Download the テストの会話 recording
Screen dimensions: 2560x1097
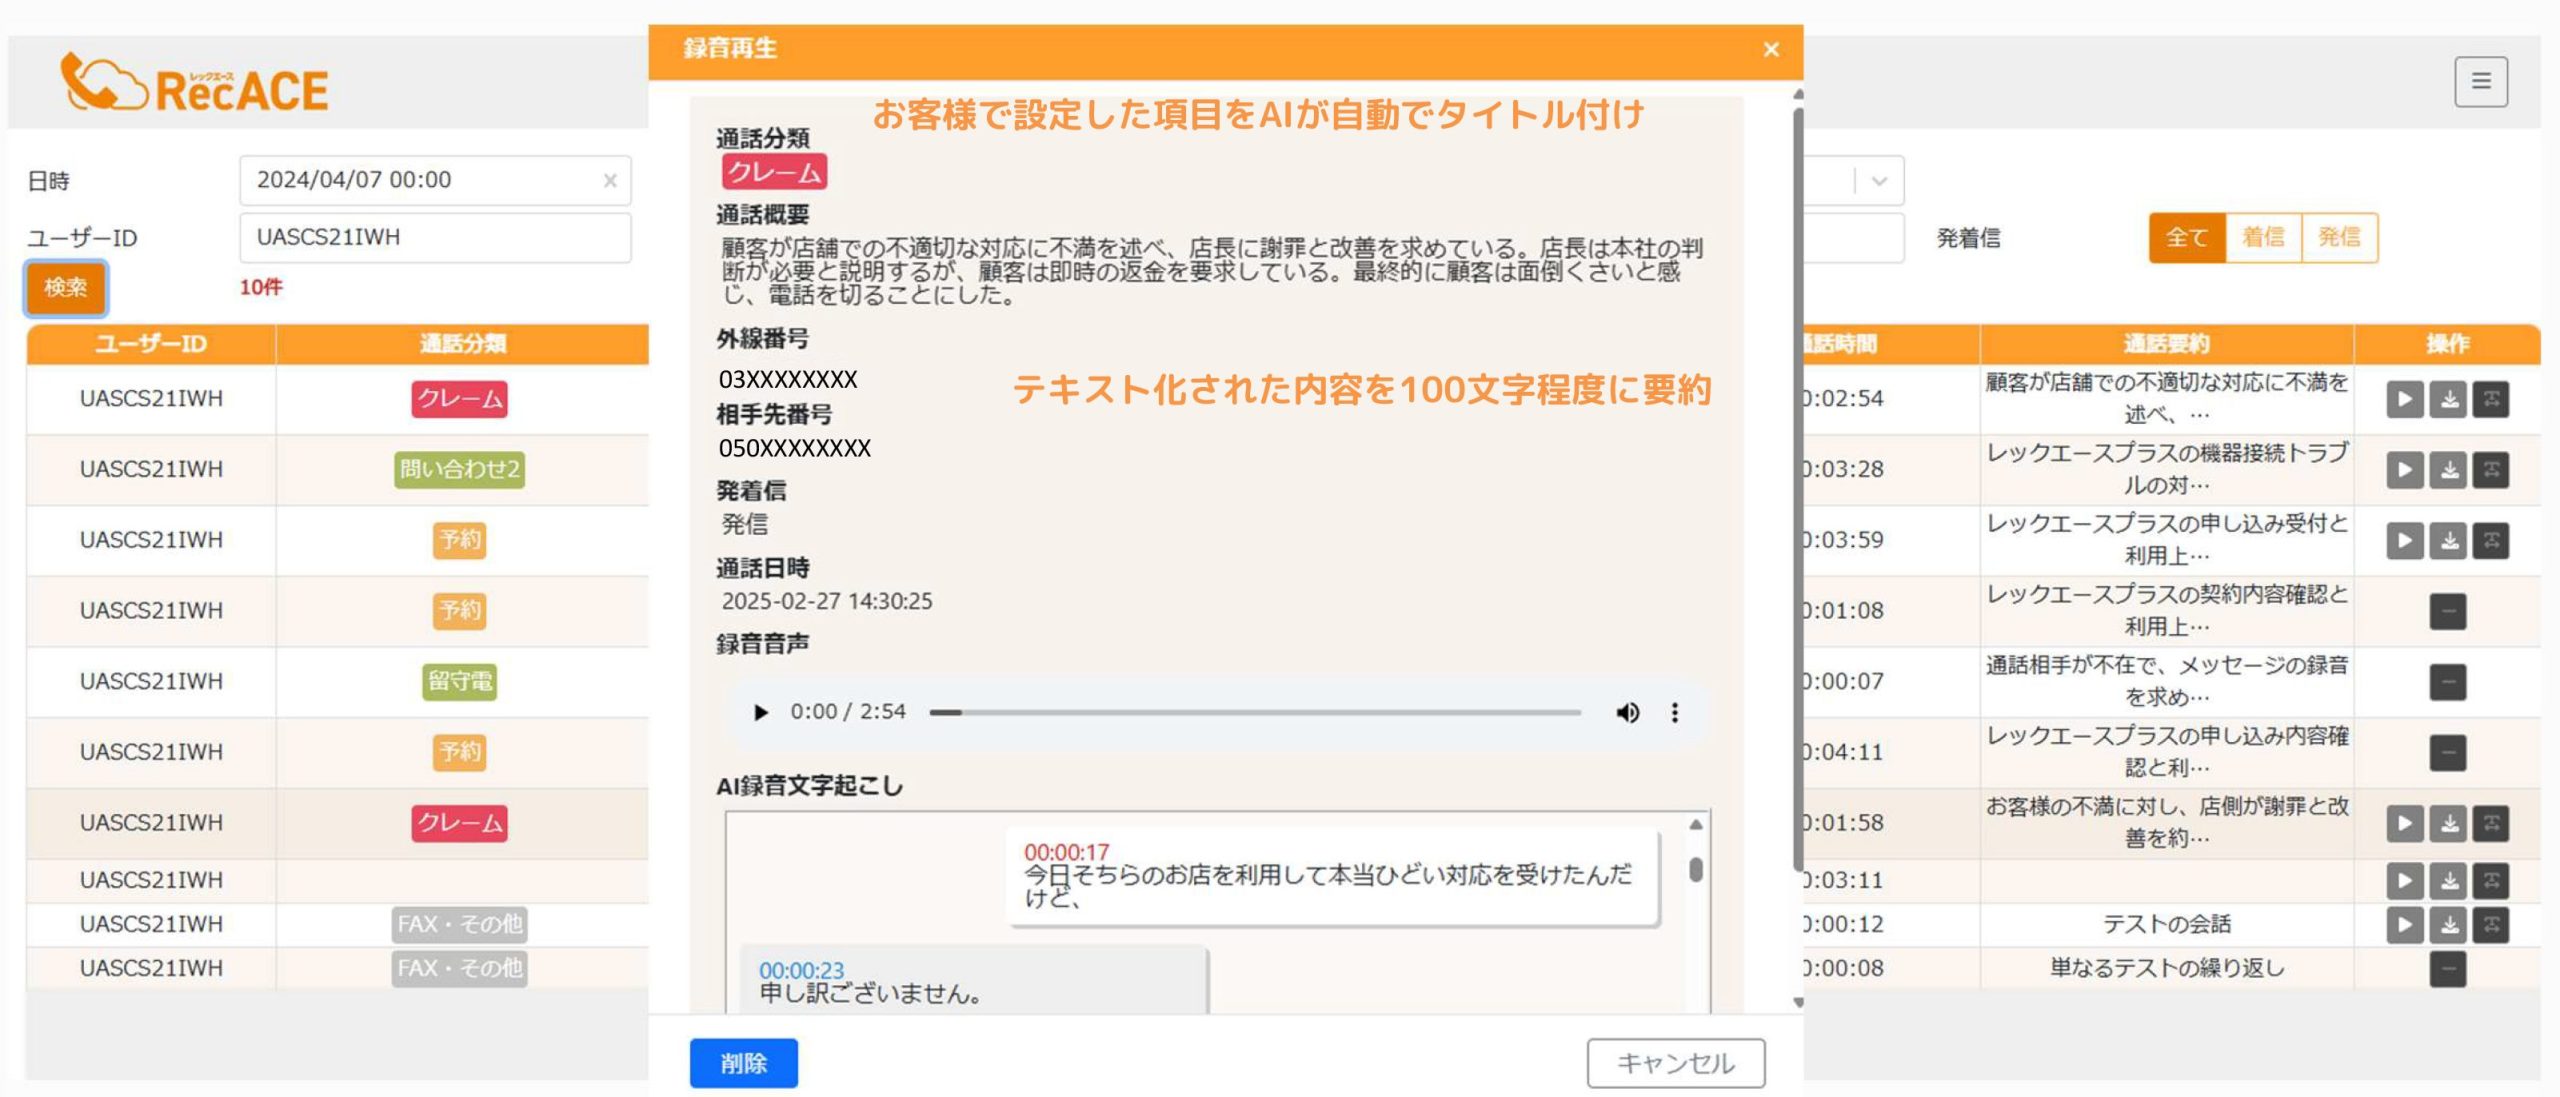[2449, 925]
